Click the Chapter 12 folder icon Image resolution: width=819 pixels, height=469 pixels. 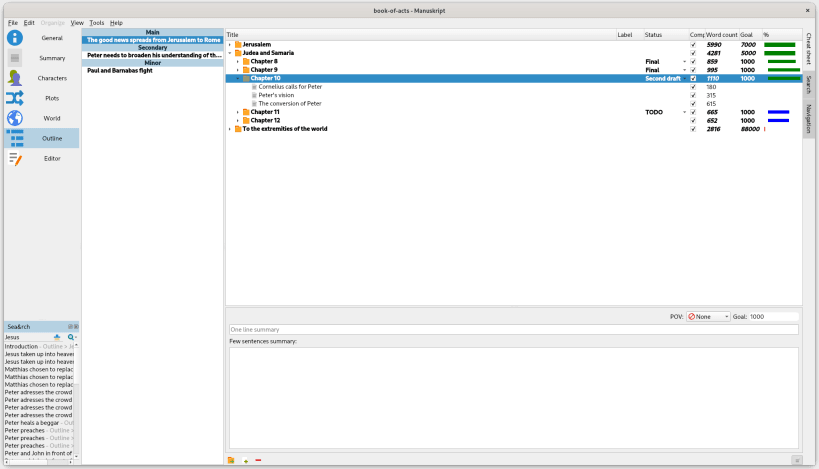click(x=246, y=120)
